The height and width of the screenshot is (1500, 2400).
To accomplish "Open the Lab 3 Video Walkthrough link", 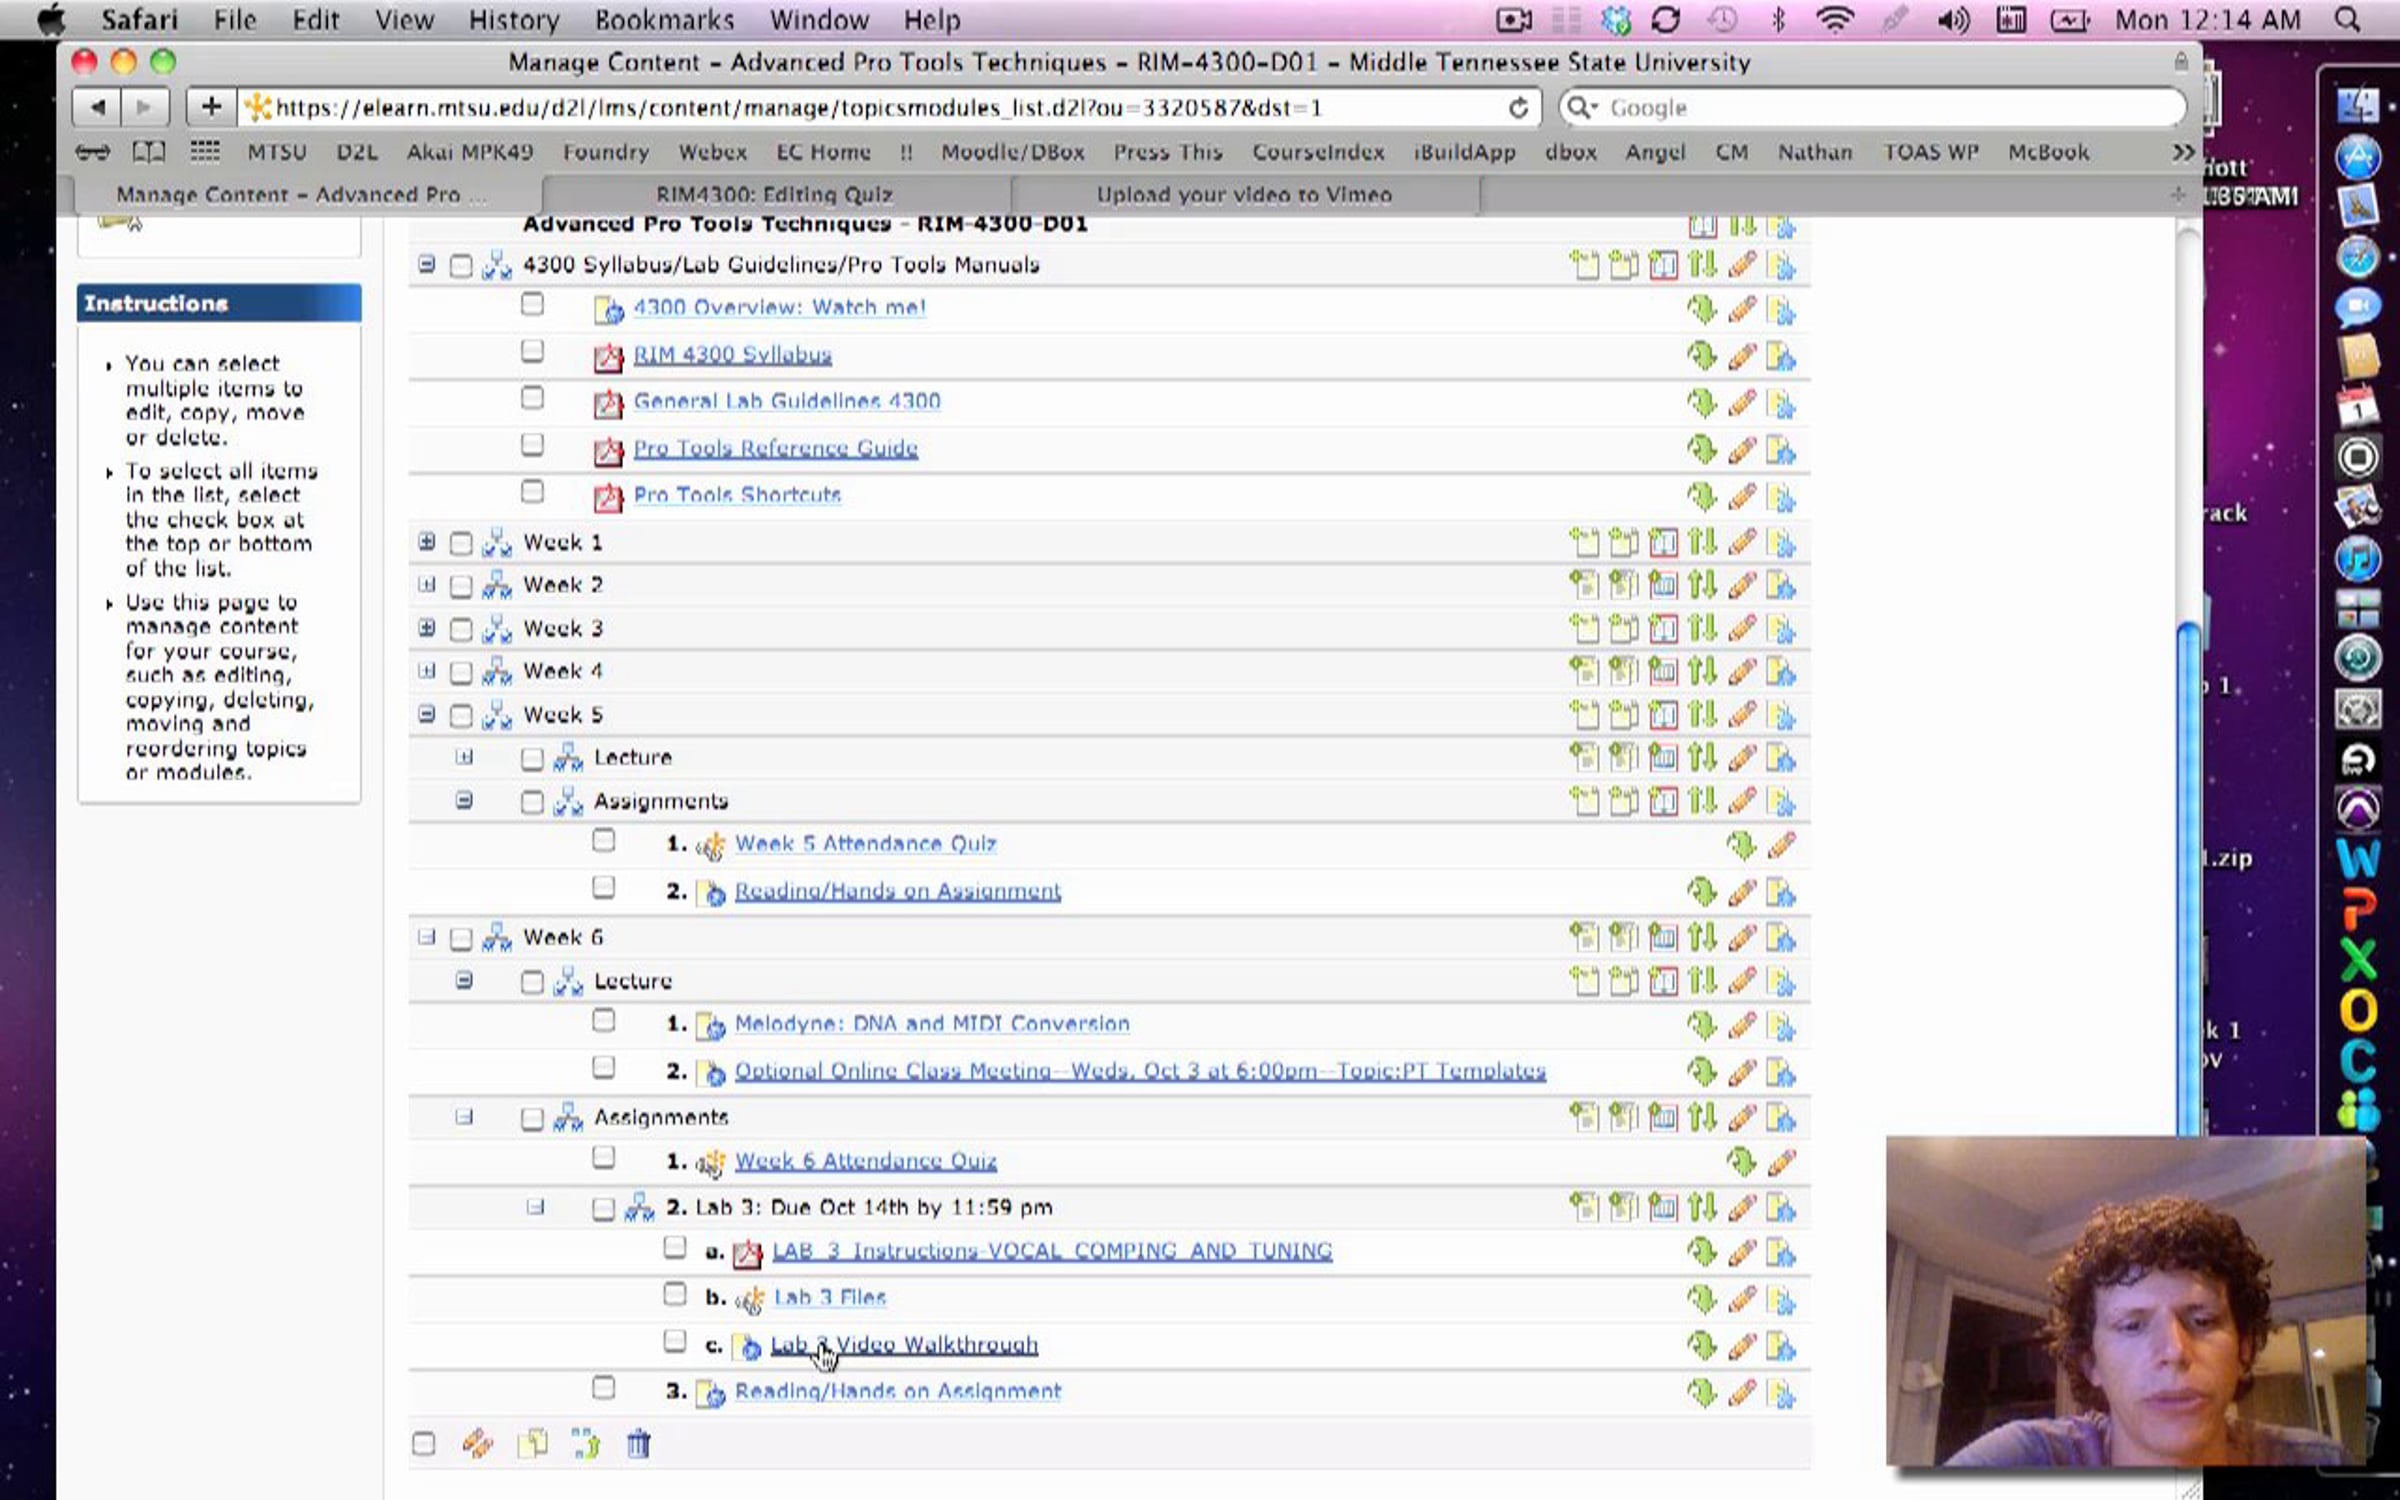I will pos(905,1345).
